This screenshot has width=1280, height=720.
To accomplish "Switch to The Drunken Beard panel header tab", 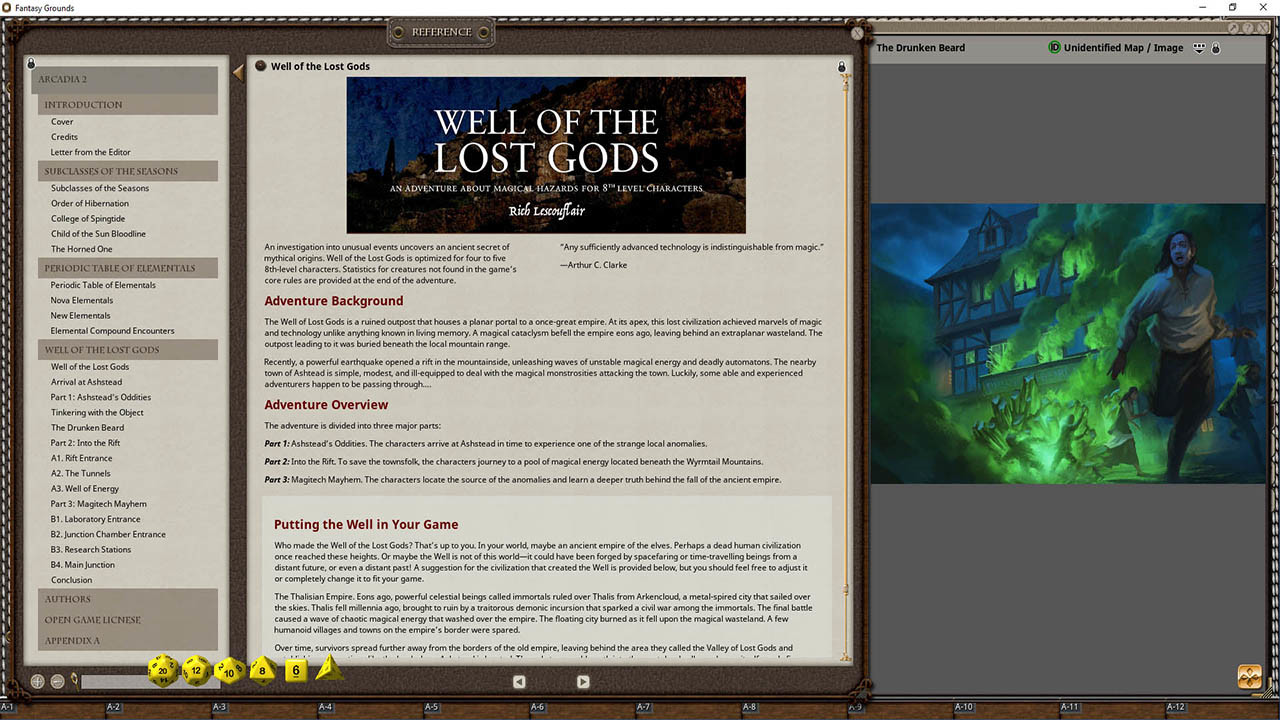I will (920, 47).
